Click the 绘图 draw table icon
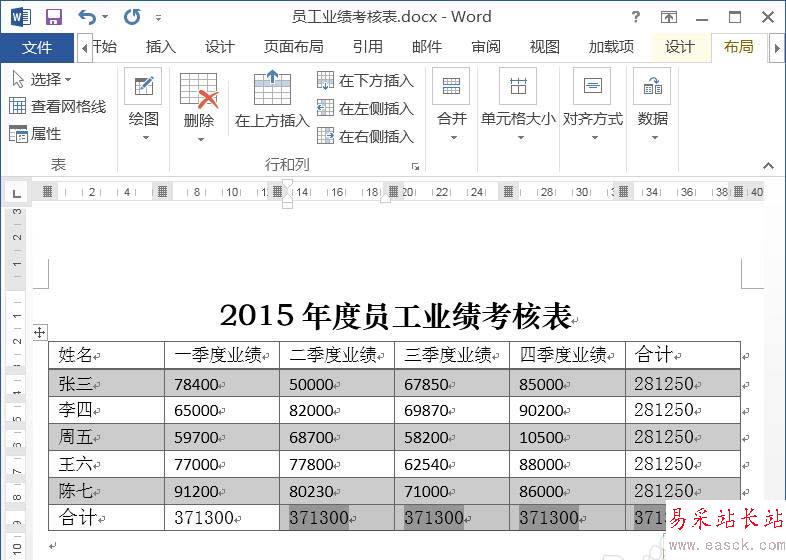Viewport: 786px width, 560px height. tap(143, 86)
